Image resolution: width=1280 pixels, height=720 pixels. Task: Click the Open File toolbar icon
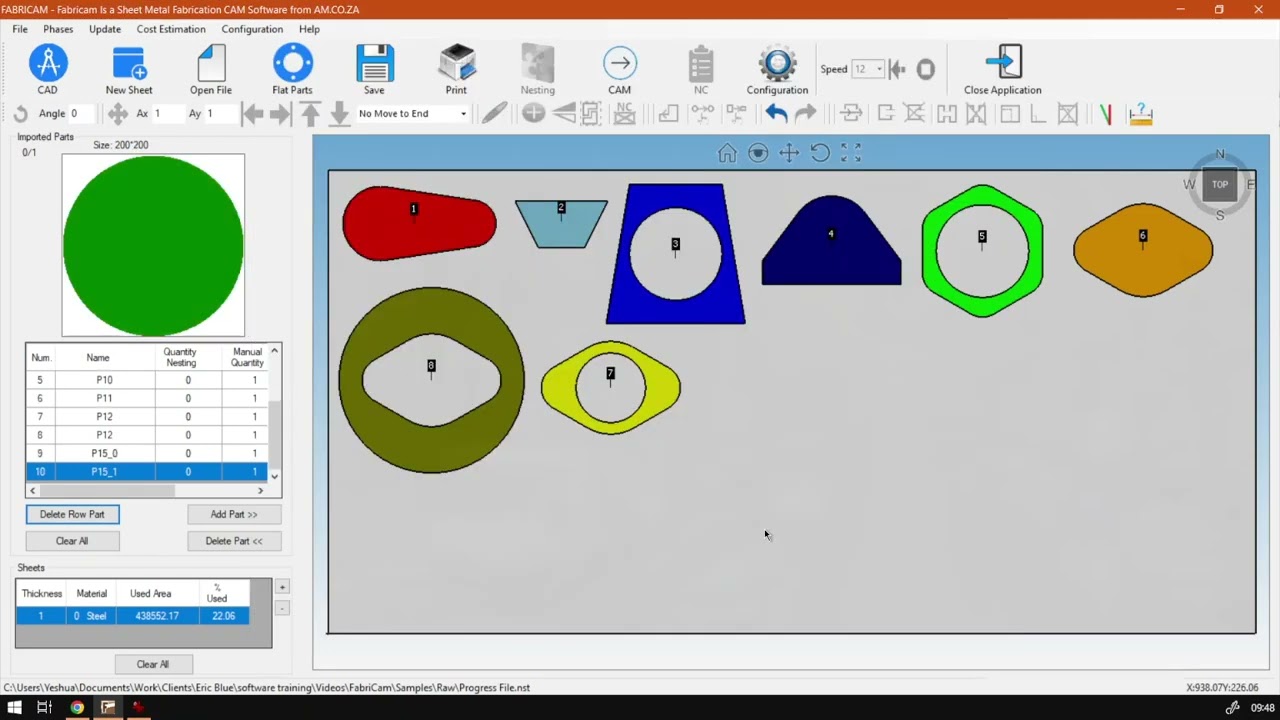tap(211, 64)
